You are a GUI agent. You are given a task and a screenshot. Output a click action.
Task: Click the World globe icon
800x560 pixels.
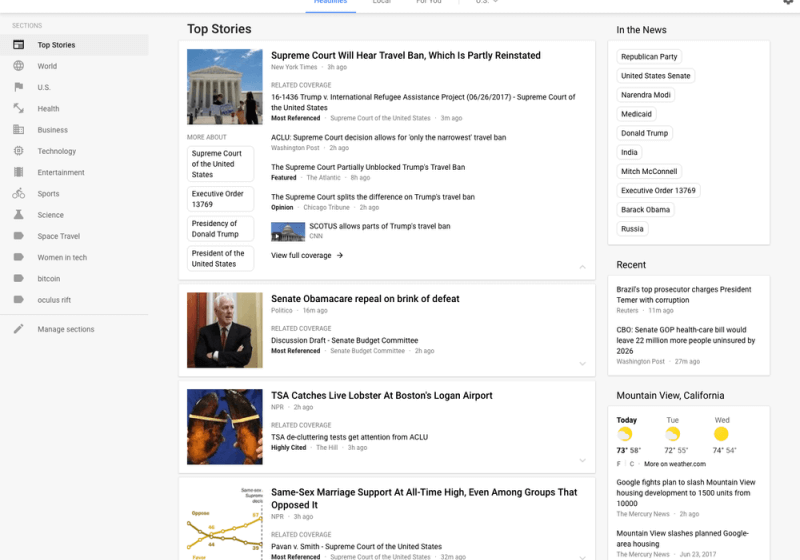tap(18, 66)
